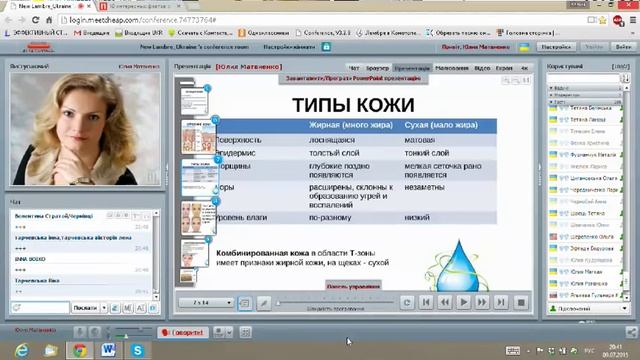640x360 pixels.
Task: Open dropdown next to camera mode icon
Action: click(x=229, y=333)
